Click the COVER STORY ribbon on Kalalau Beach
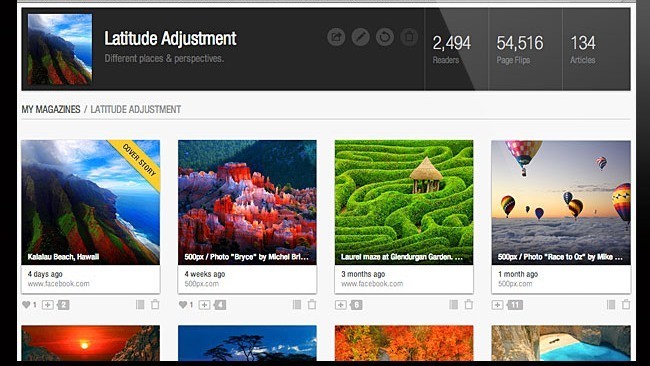Viewport: 650px width, 366px height. (139, 160)
